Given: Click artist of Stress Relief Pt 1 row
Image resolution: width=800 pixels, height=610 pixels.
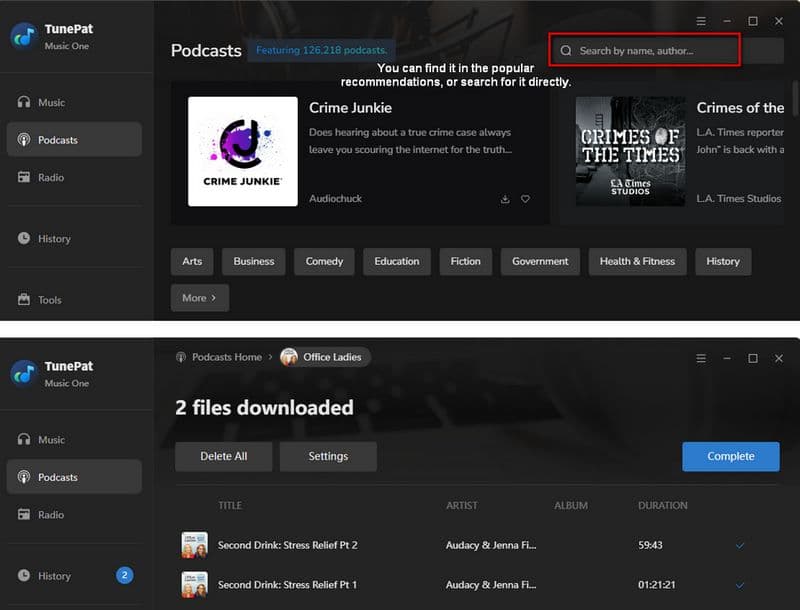Looking at the screenshot, I should (491, 584).
